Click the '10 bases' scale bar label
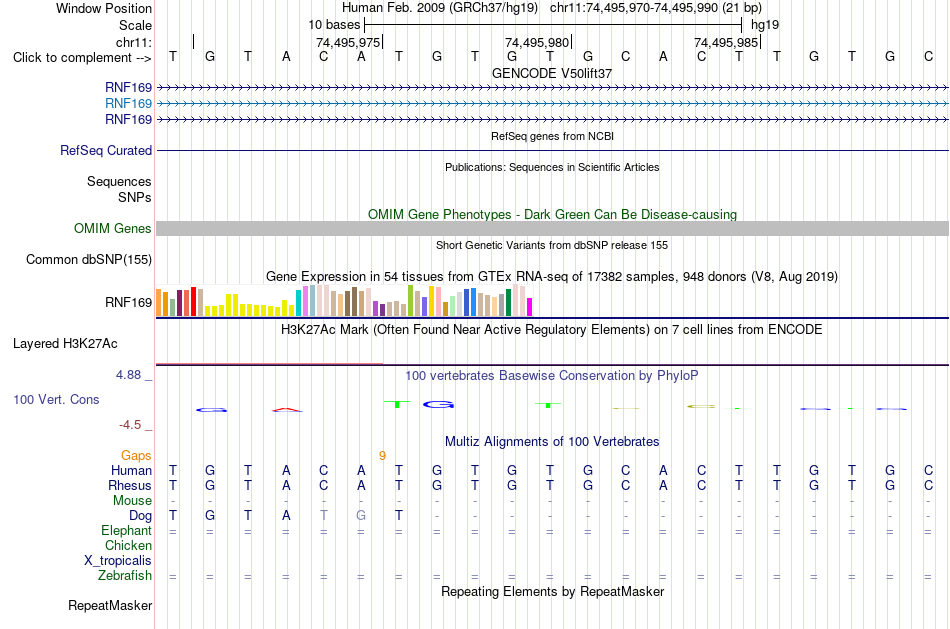Viewport: 950px width, 629px height. pos(334,25)
